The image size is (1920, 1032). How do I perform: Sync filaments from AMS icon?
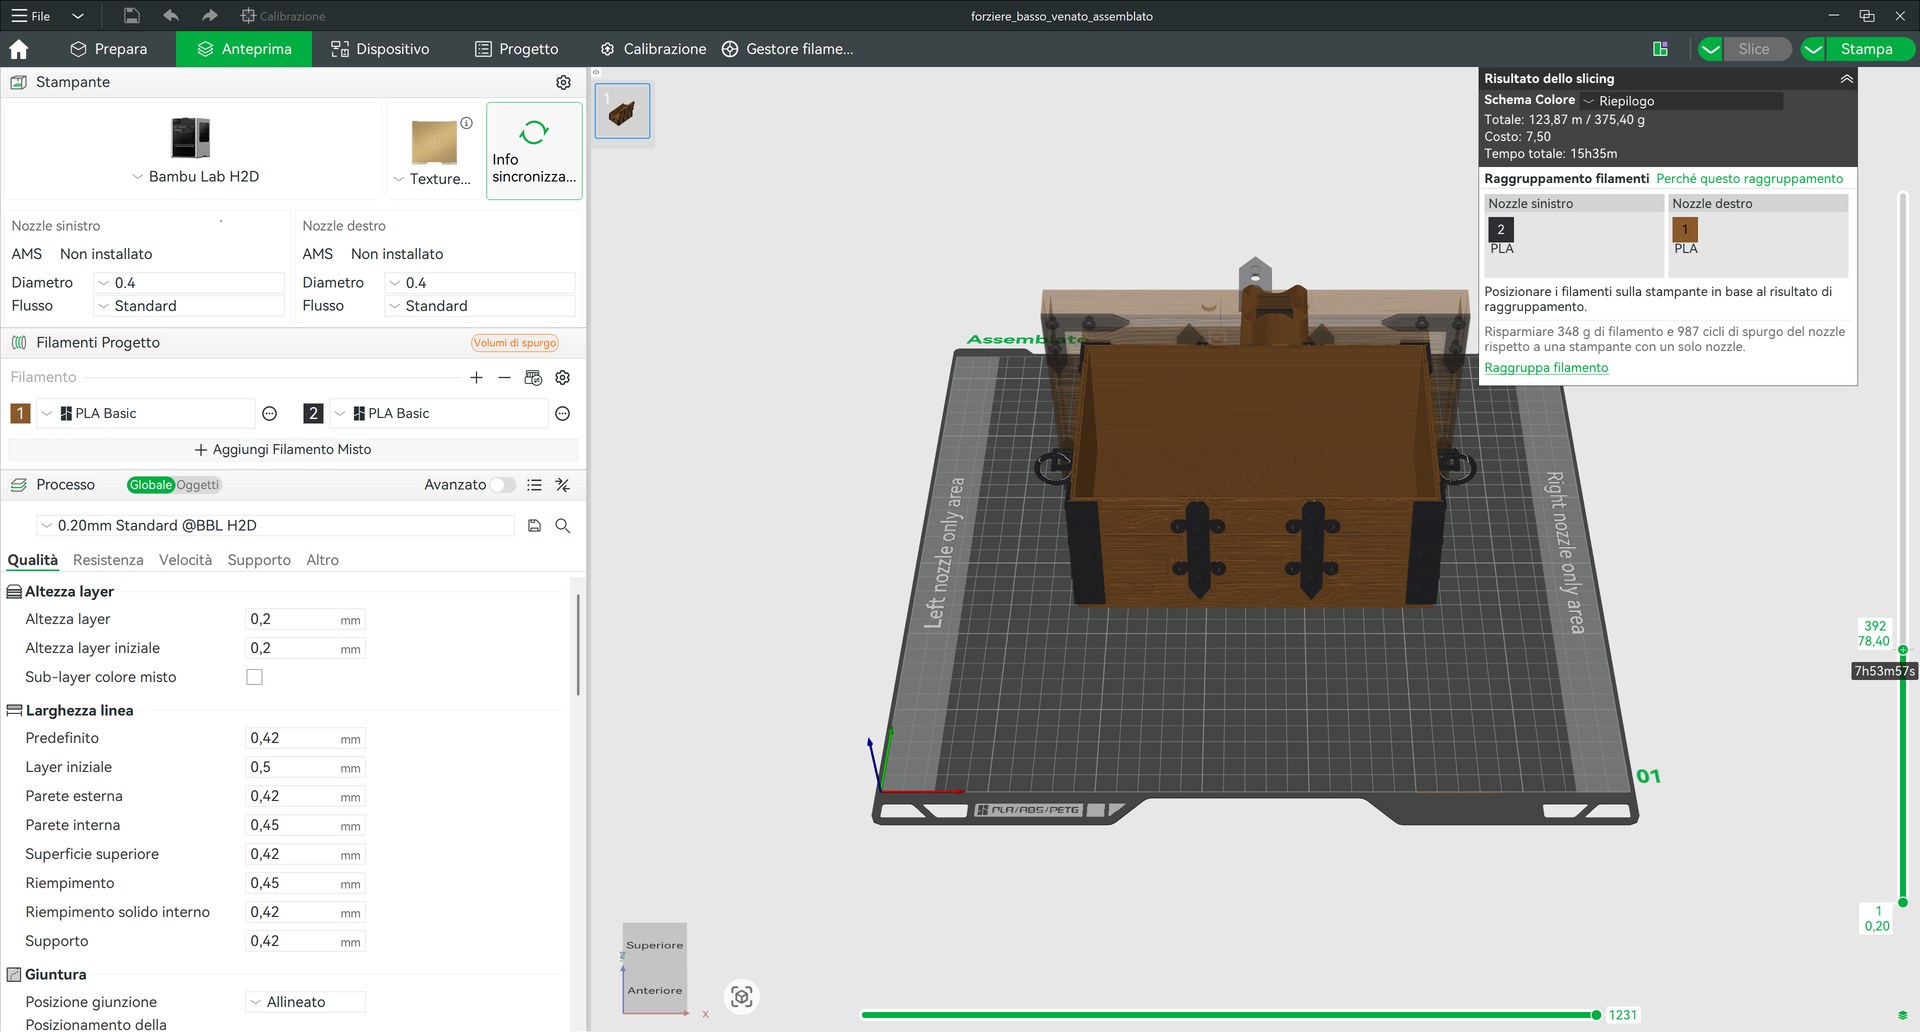point(533,377)
